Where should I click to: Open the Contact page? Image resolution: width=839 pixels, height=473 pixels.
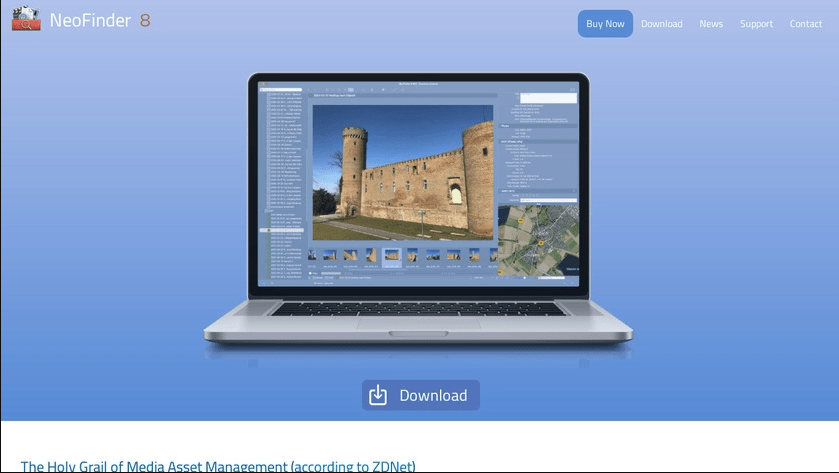pyautogui.click(x=805, y=24)
